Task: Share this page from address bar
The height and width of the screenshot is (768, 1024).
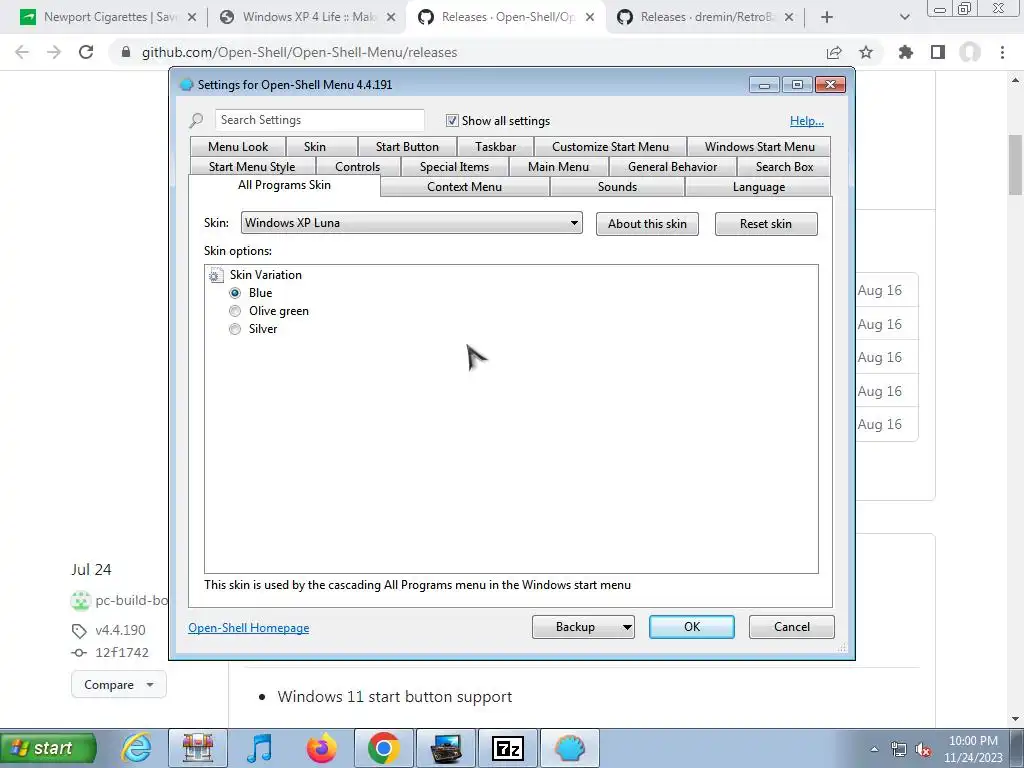Action: [834, 52]
